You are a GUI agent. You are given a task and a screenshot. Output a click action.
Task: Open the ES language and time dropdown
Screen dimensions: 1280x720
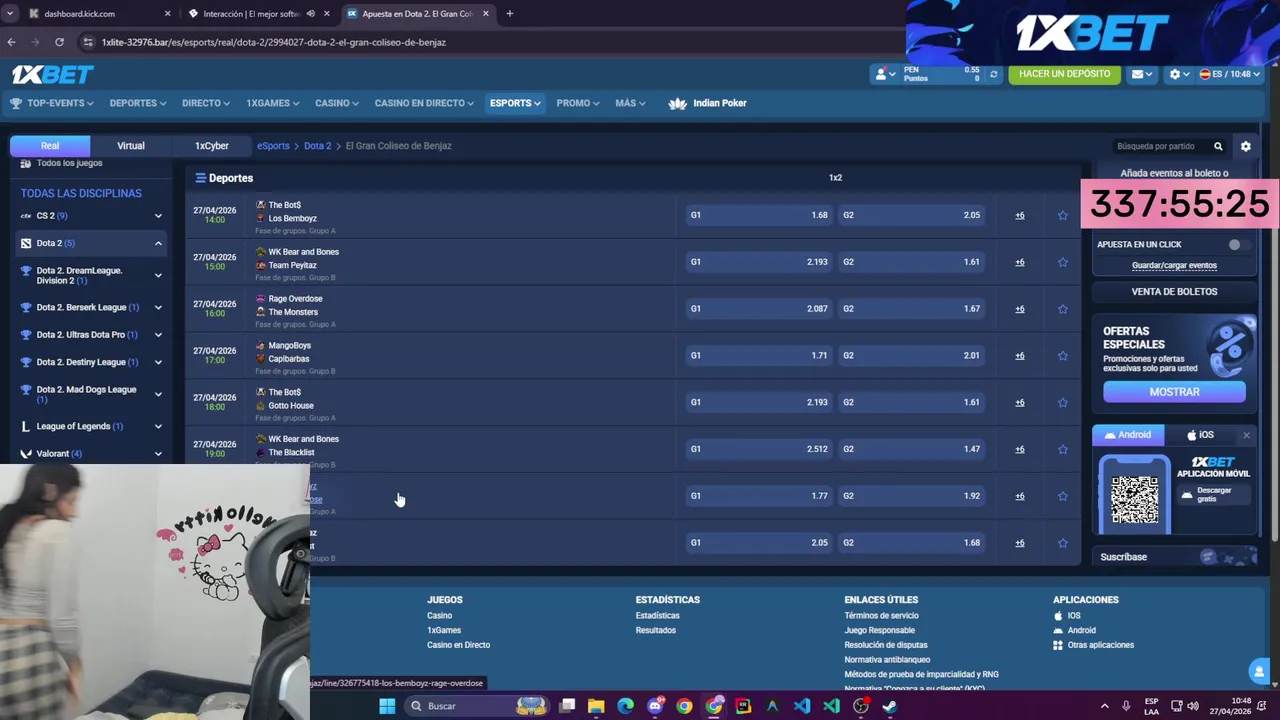click(x=1230, y=74)
